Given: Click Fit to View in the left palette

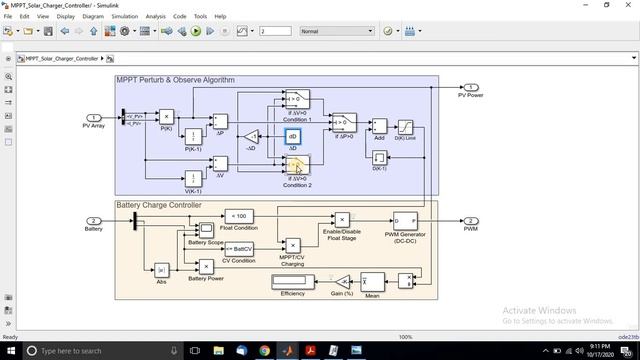Looking at the screenshot, I should pyautogui.click(x=8, y=89).
